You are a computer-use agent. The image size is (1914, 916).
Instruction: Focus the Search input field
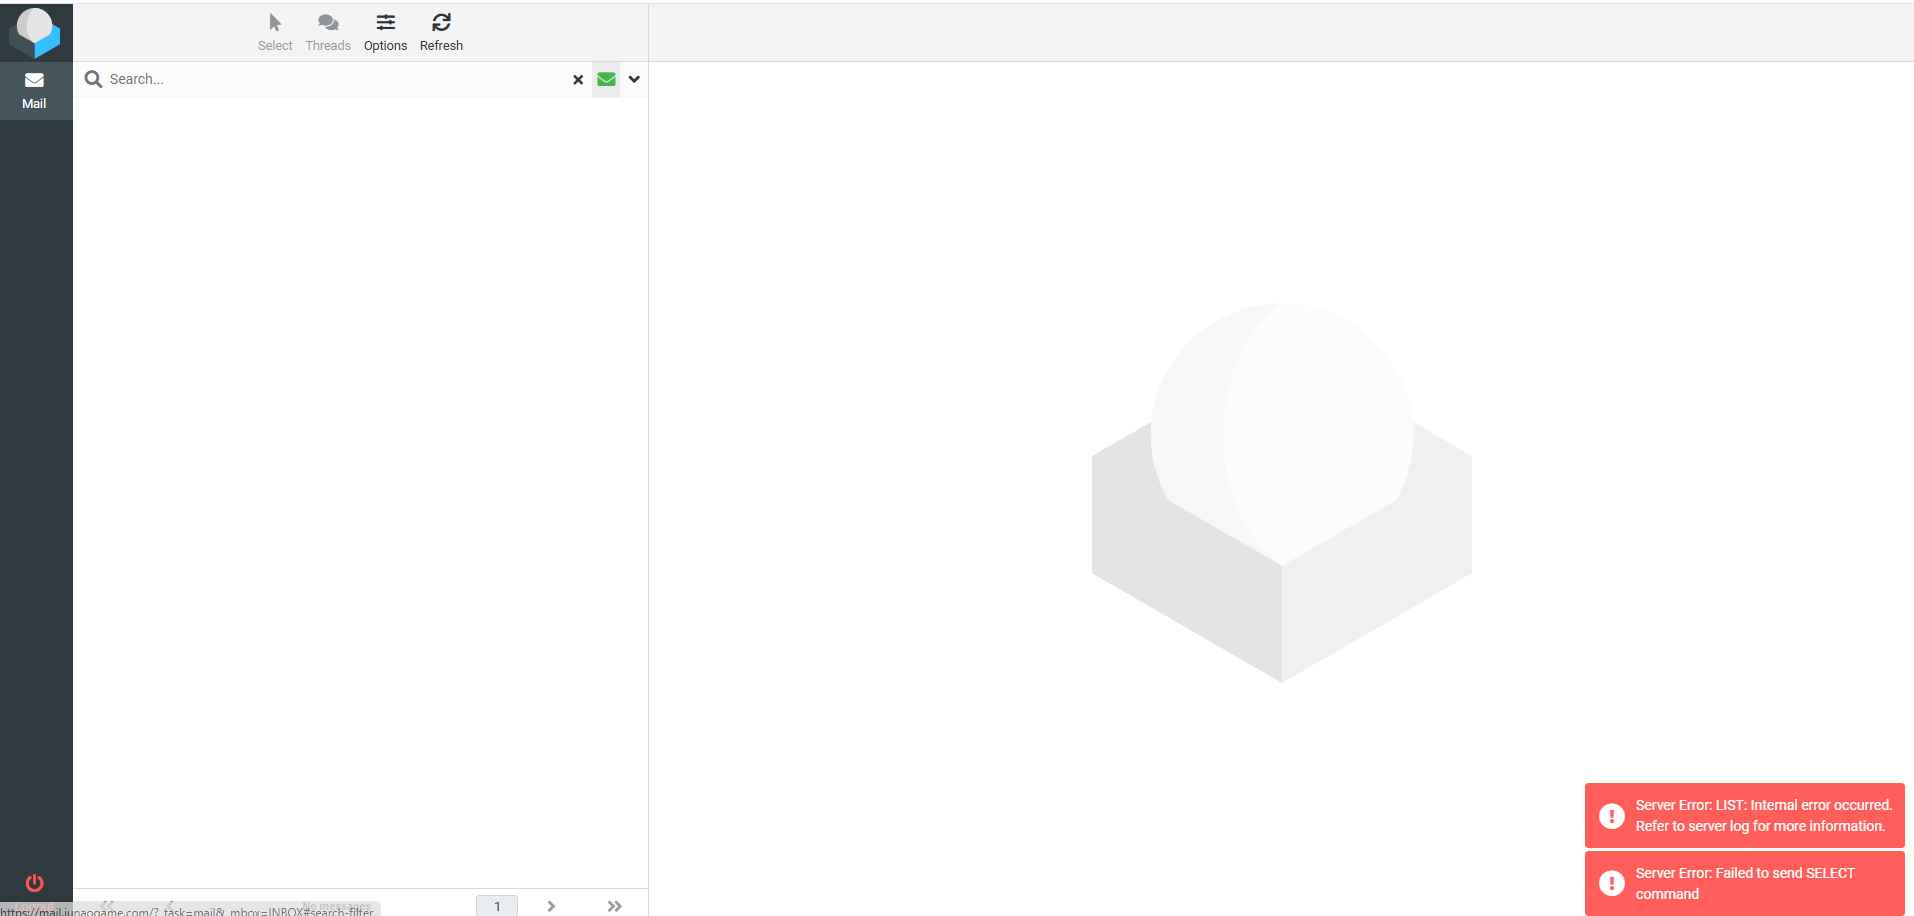click(330, 79)
